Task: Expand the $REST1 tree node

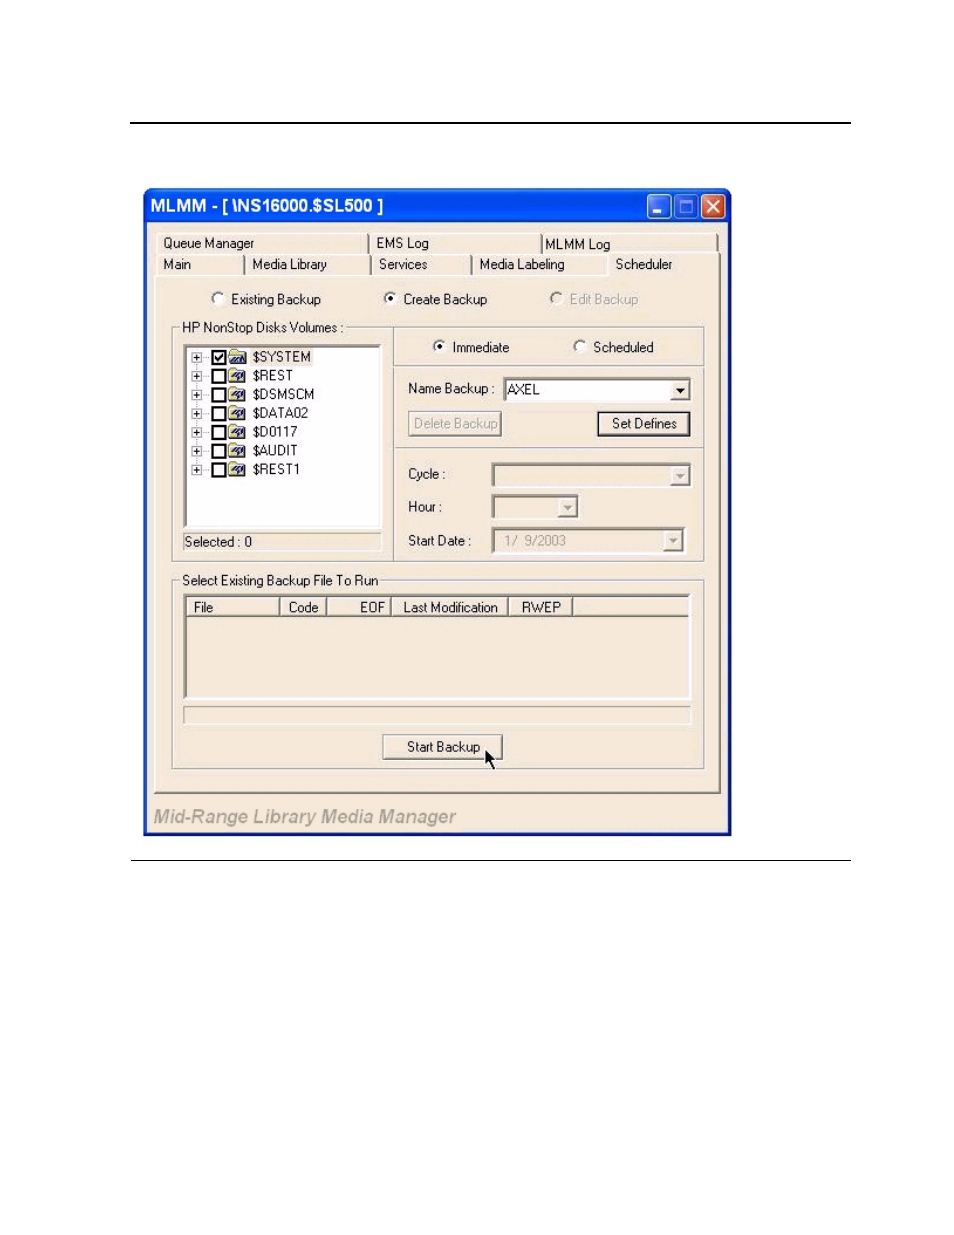Action: coord(197,469)
